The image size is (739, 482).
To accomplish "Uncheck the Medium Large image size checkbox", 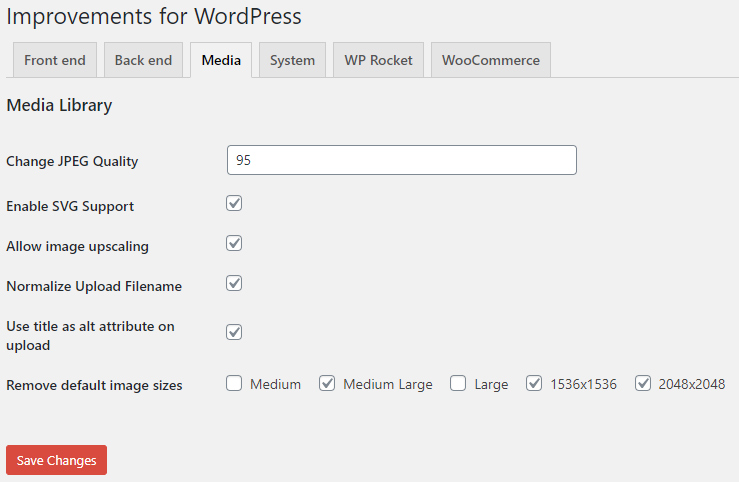I will (x=327, y=384).
